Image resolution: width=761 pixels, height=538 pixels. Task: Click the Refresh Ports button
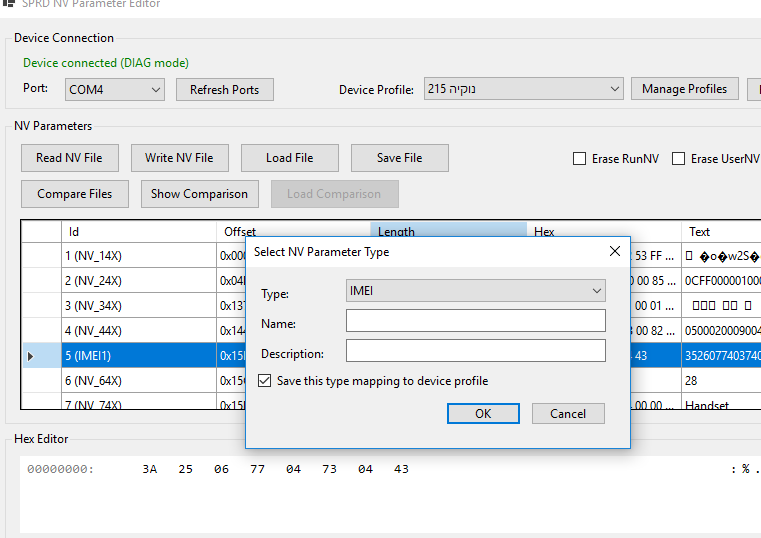point(224,90)
